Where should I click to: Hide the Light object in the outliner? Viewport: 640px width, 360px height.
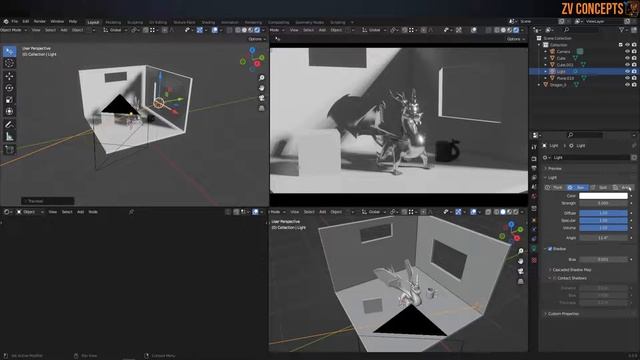627,71
